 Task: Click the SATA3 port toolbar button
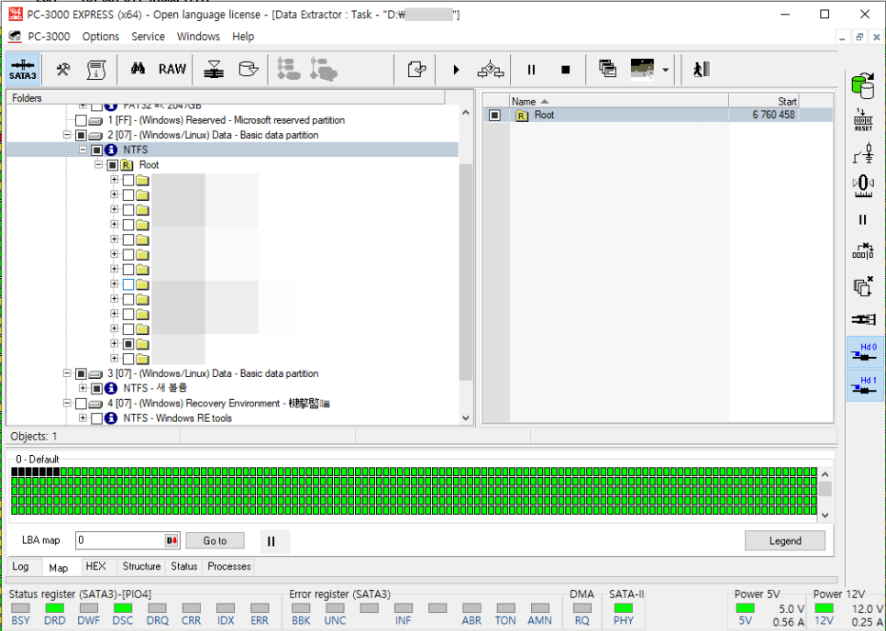23,69
